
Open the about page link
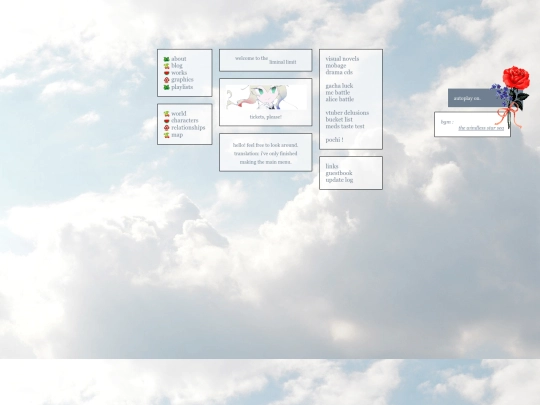[179, 59]
